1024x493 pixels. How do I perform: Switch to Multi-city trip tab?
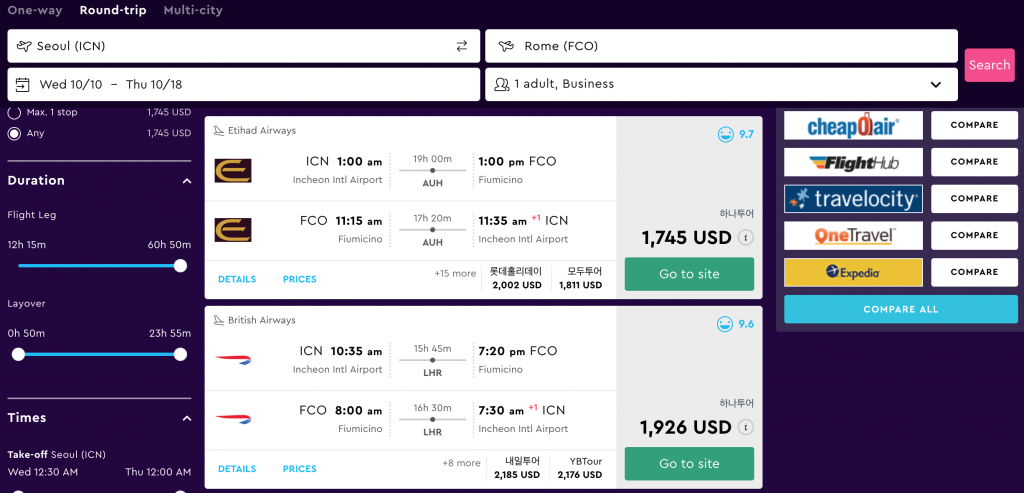click(x=193, y=10)
